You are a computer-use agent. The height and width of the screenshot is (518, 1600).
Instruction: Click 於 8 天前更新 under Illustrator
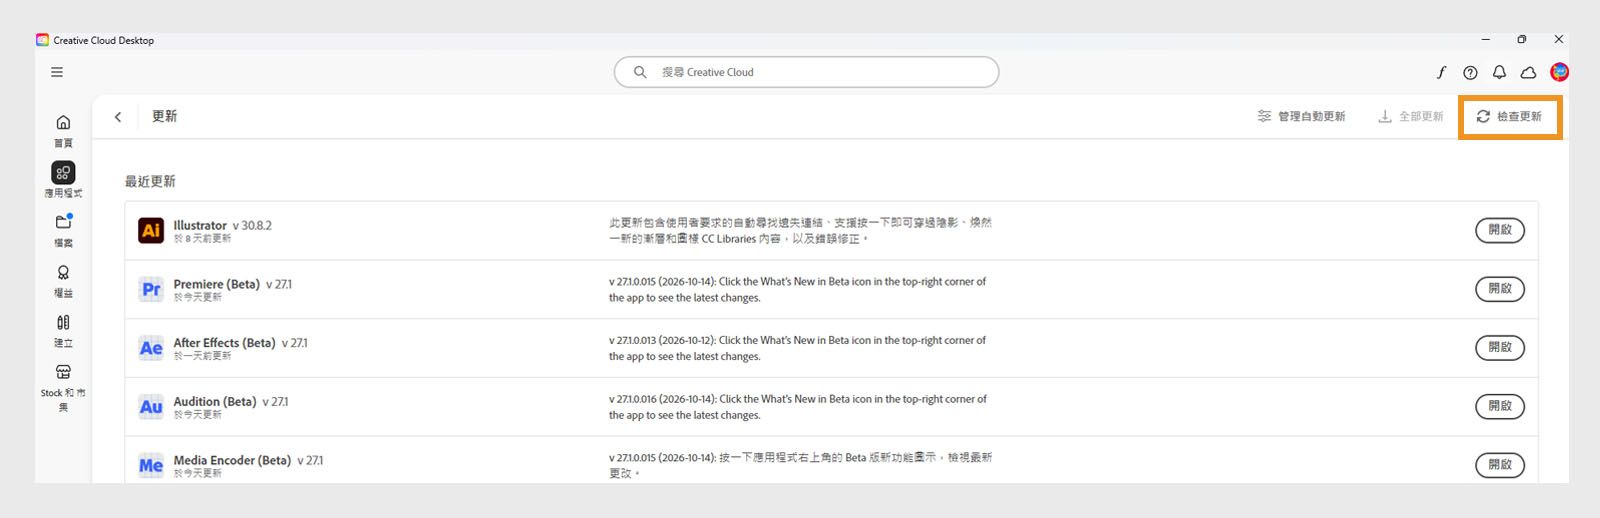202,239
